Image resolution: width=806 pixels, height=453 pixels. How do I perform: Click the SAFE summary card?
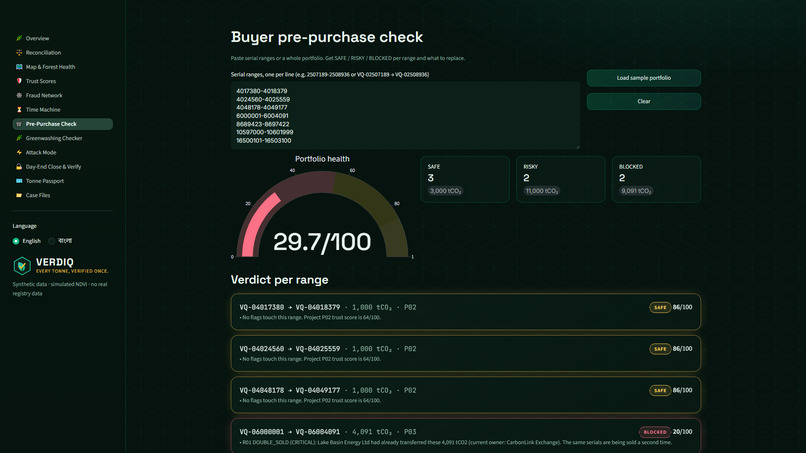pos(465,179)
